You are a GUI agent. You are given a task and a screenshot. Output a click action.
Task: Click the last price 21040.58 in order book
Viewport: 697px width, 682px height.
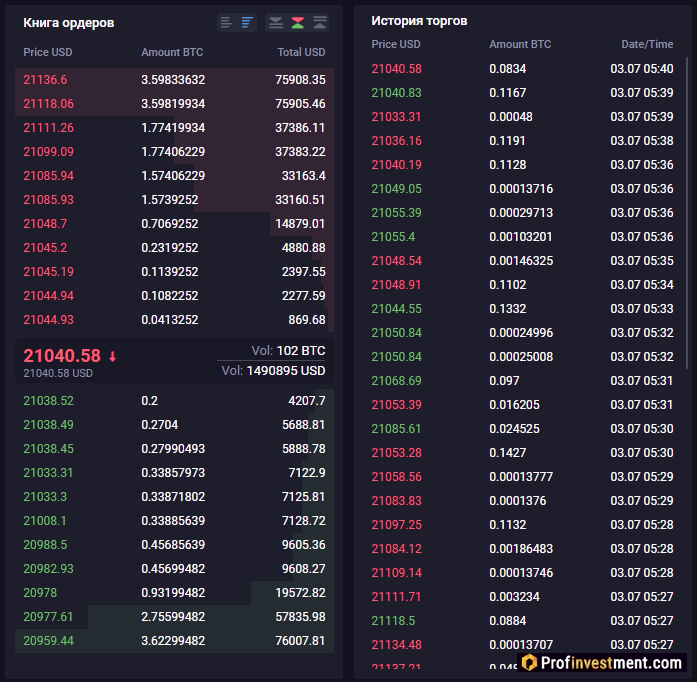62,355
